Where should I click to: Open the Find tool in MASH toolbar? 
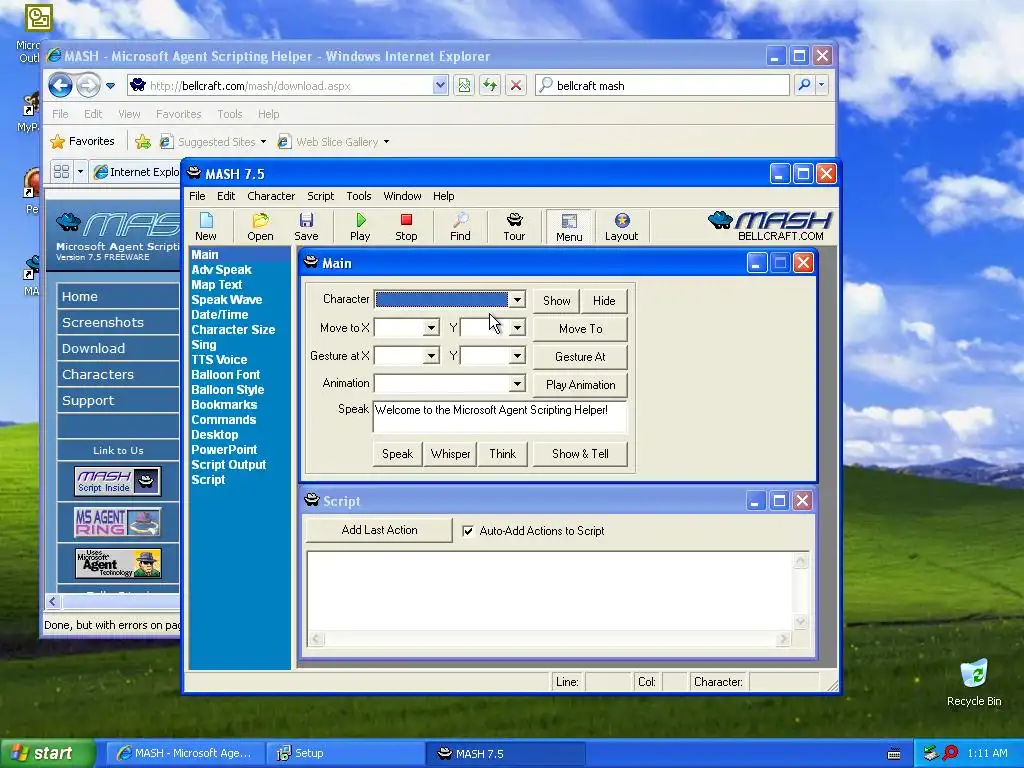[460, 227]
